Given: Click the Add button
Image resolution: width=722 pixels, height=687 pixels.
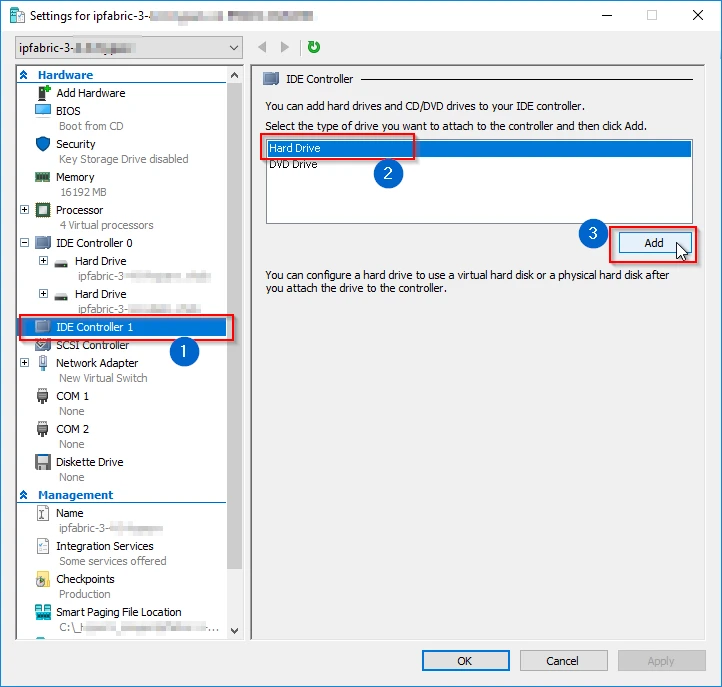Looking at the screenshot, I should click(653, 243).
